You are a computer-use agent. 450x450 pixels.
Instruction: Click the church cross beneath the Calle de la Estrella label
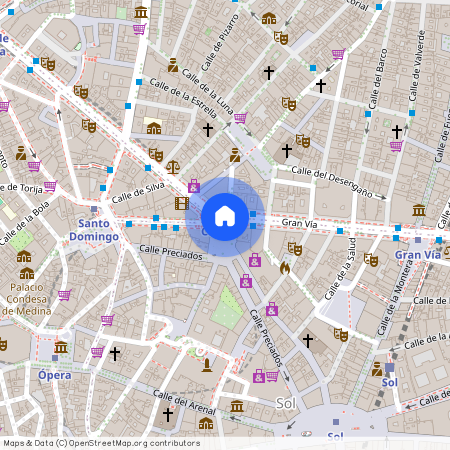click(x=208, y=130)
